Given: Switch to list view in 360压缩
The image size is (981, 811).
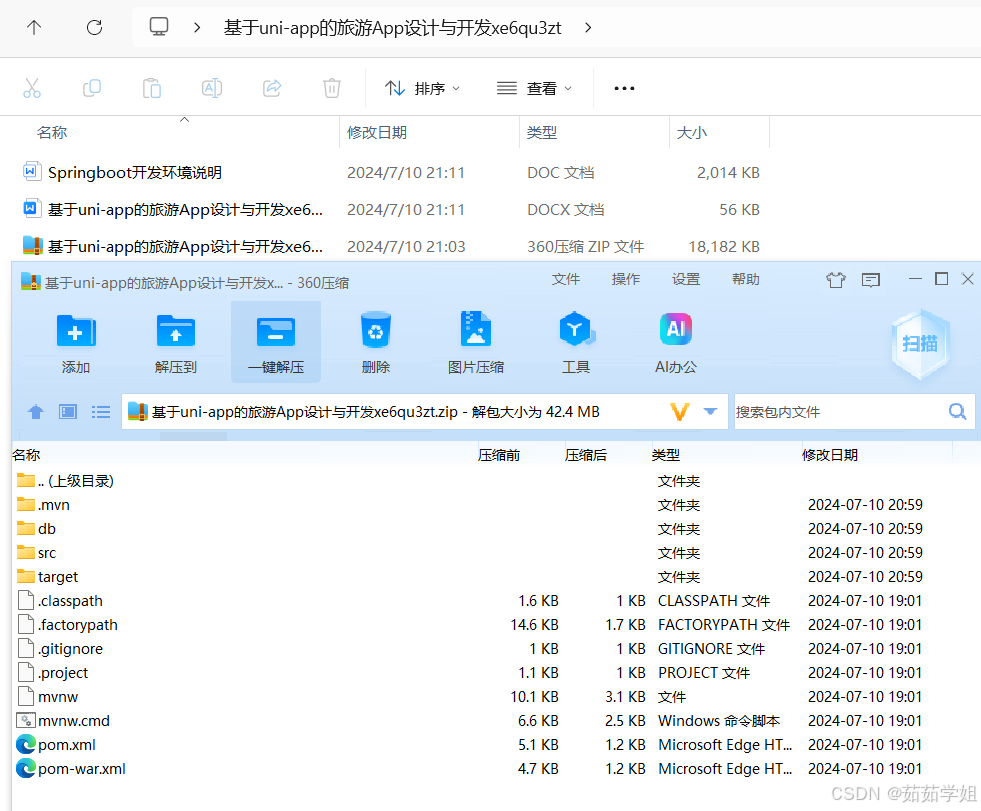Looking at the screenshot, I should pyautogui.click(x=99, y=411).
